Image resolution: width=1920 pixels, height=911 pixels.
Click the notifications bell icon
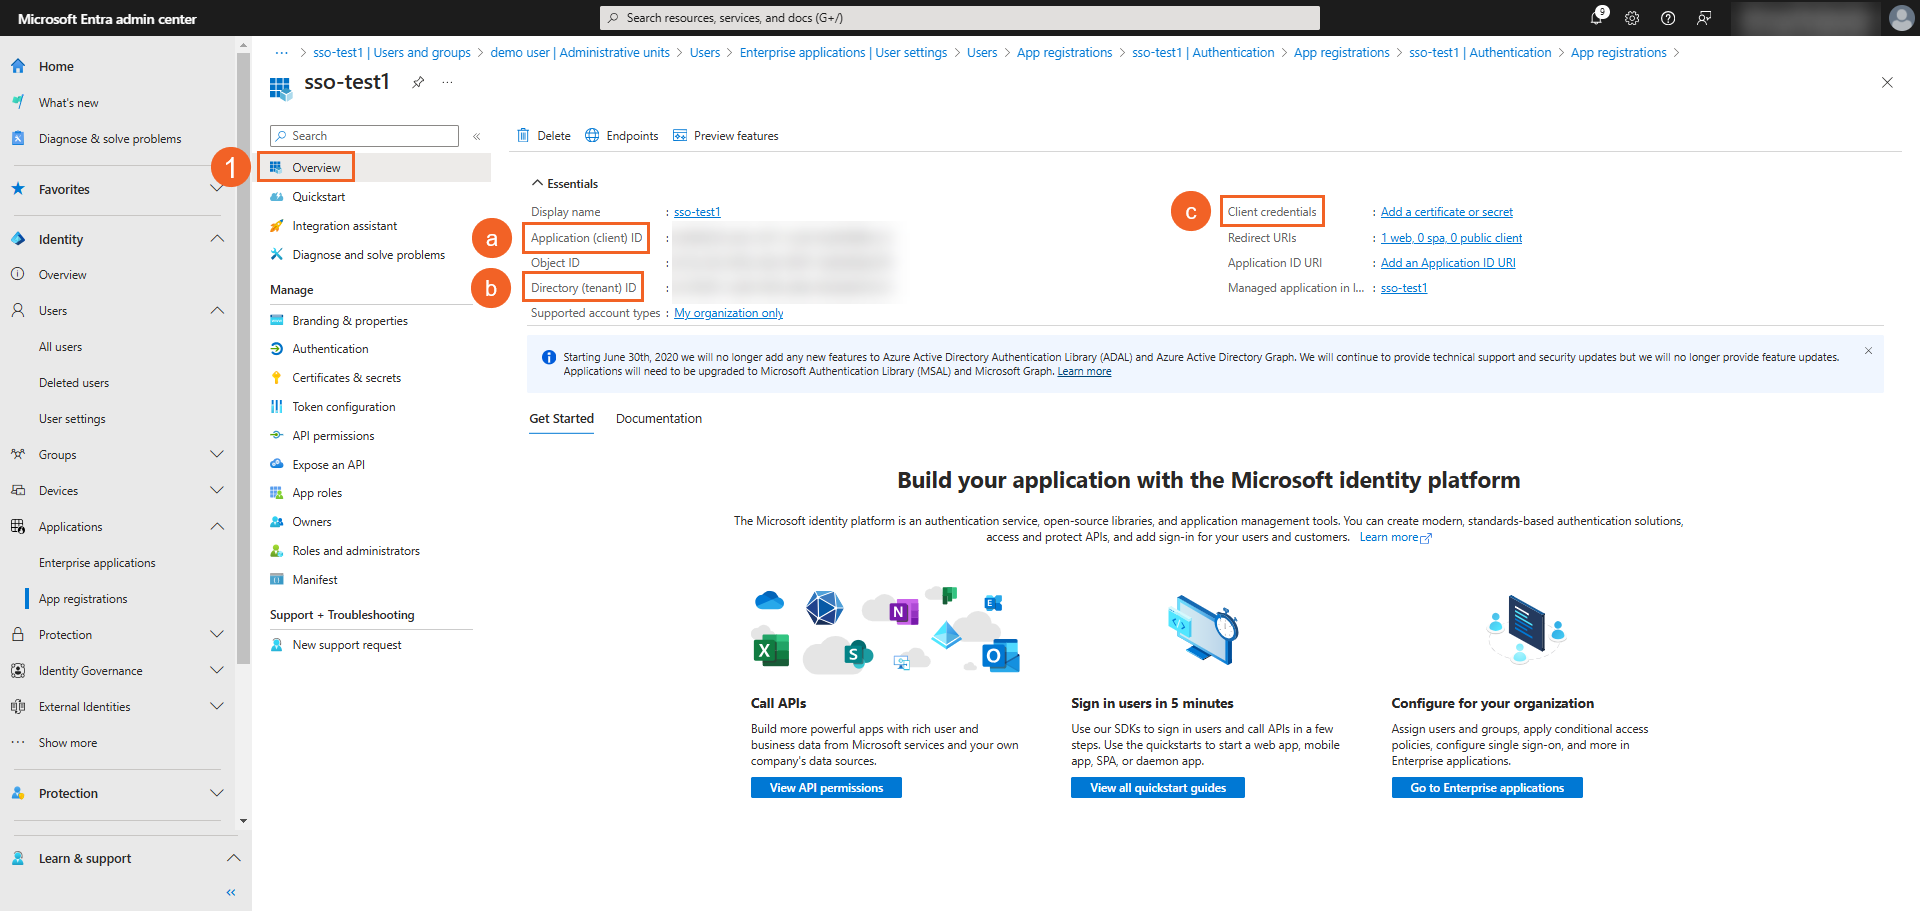point(1597,18)
